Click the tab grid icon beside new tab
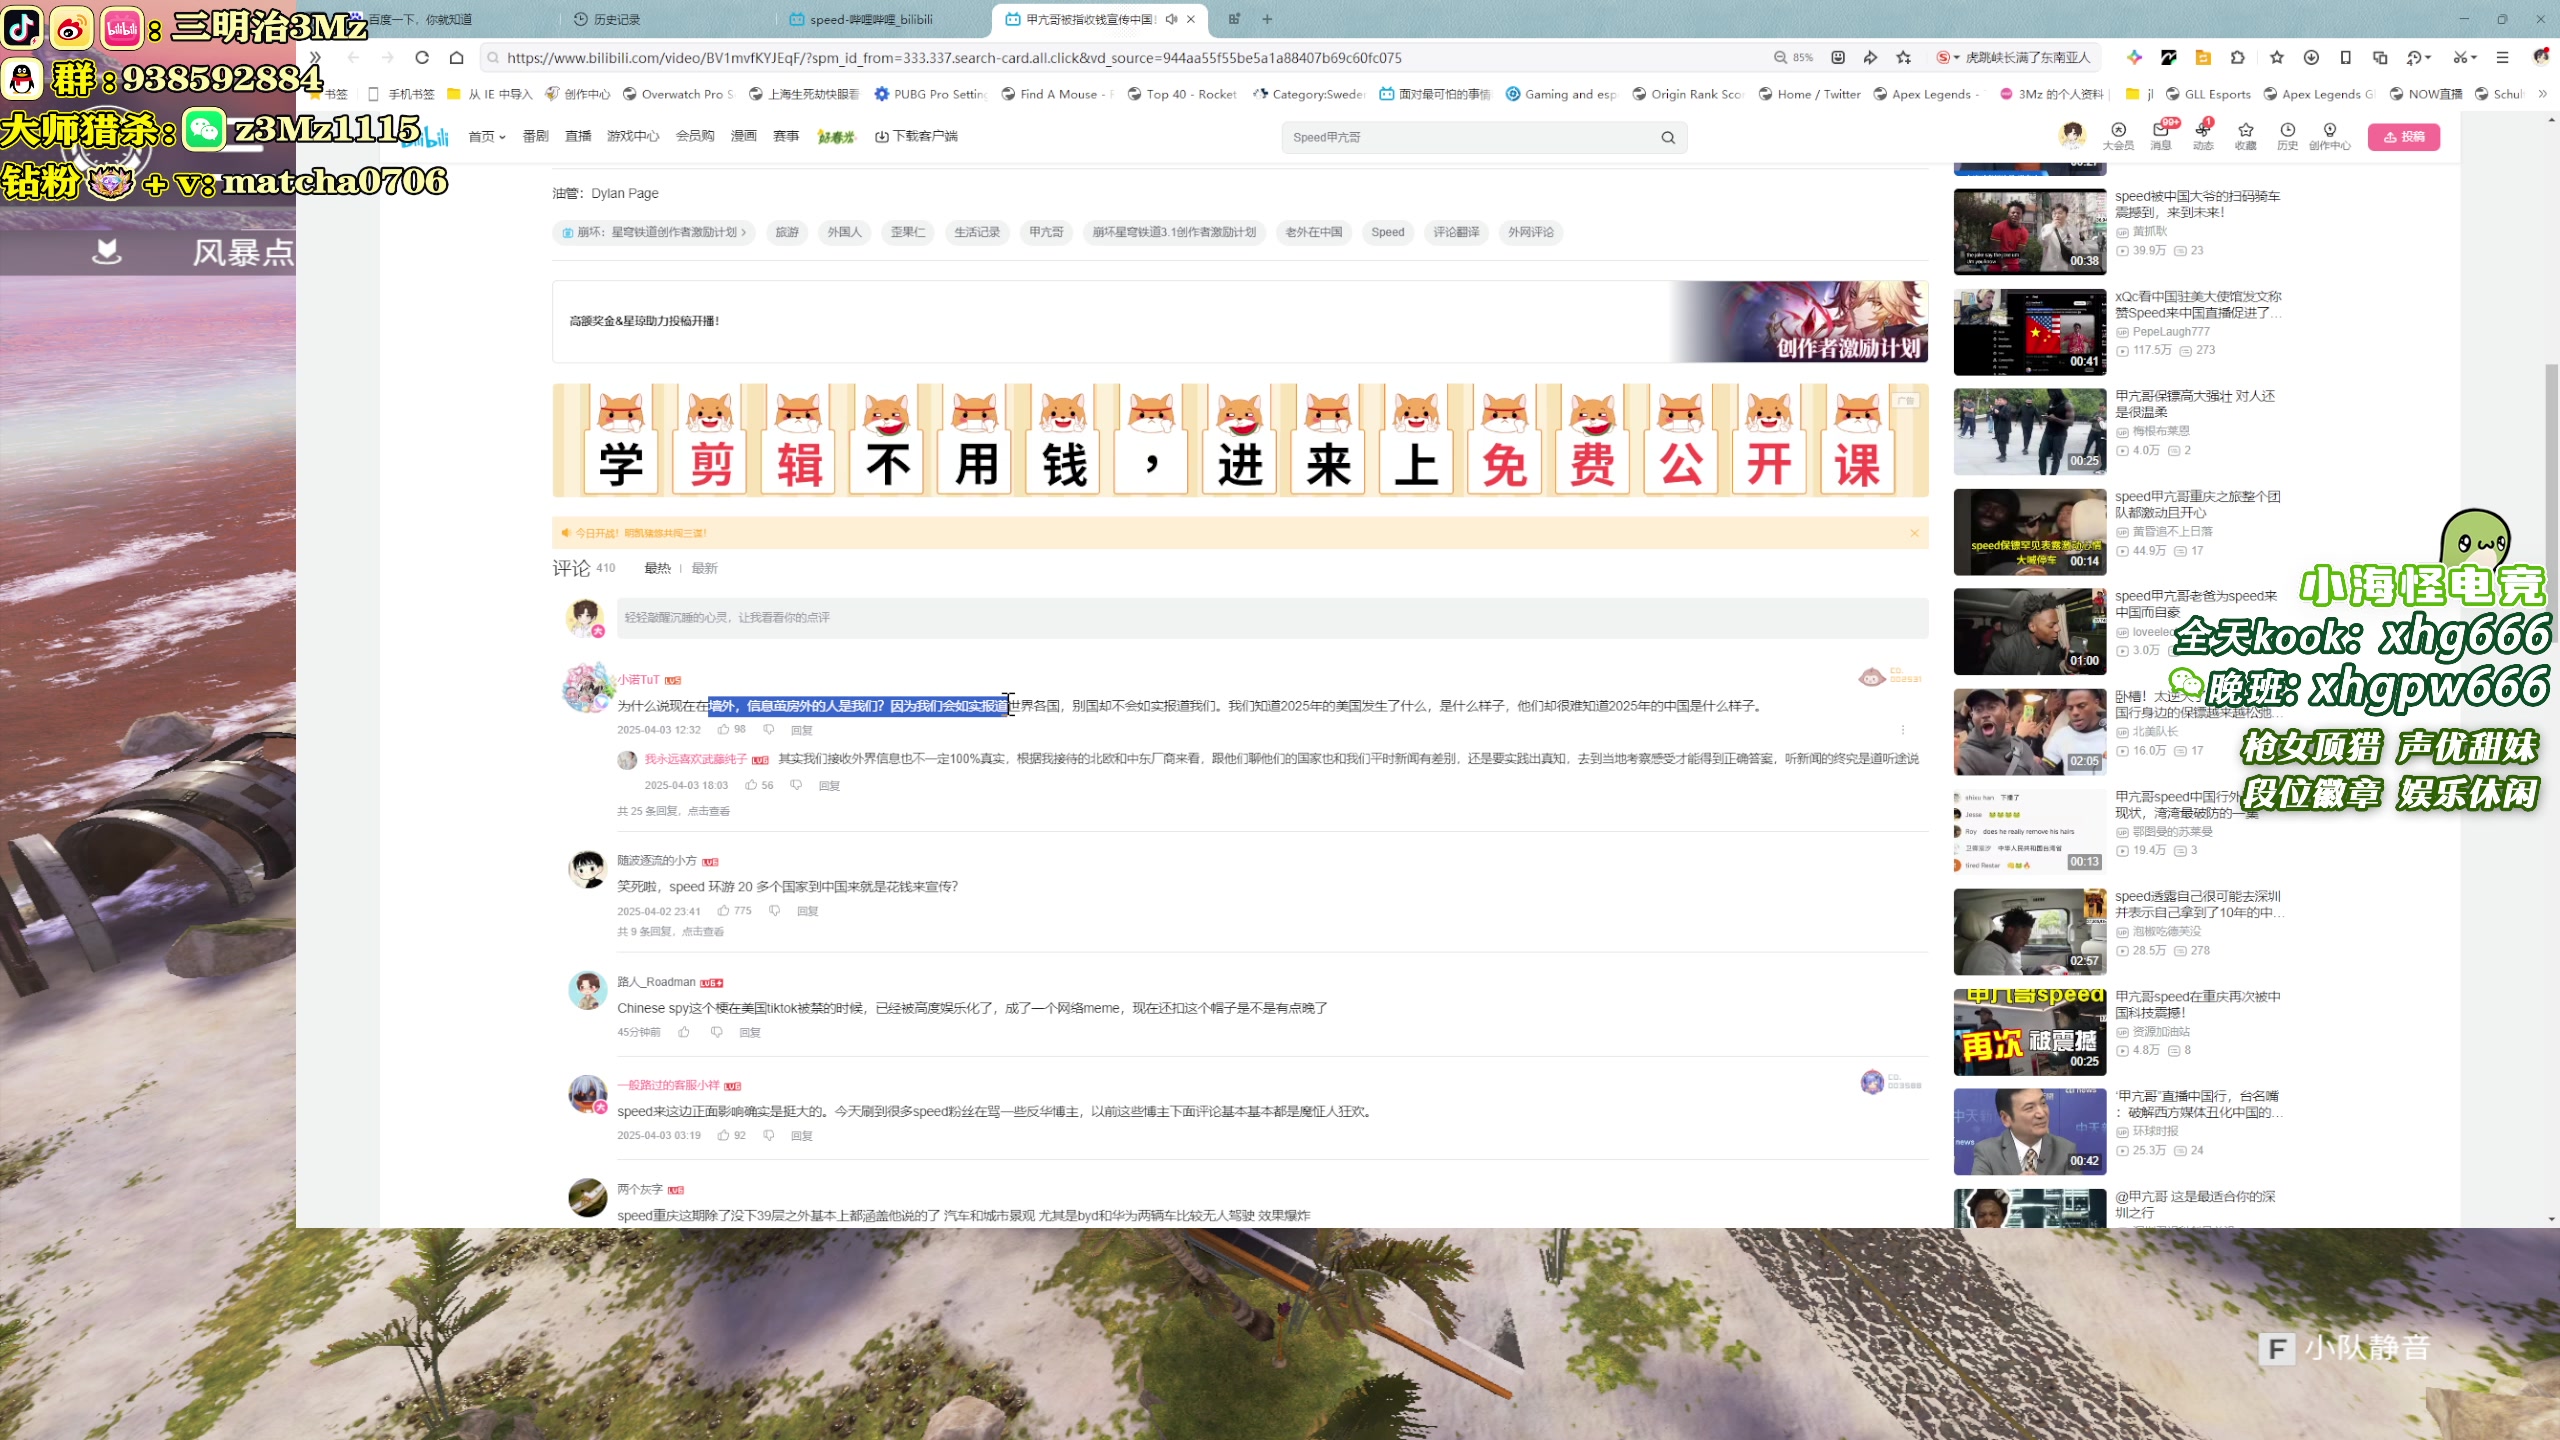The image size is (2560, 1440). click(1234, 19)
